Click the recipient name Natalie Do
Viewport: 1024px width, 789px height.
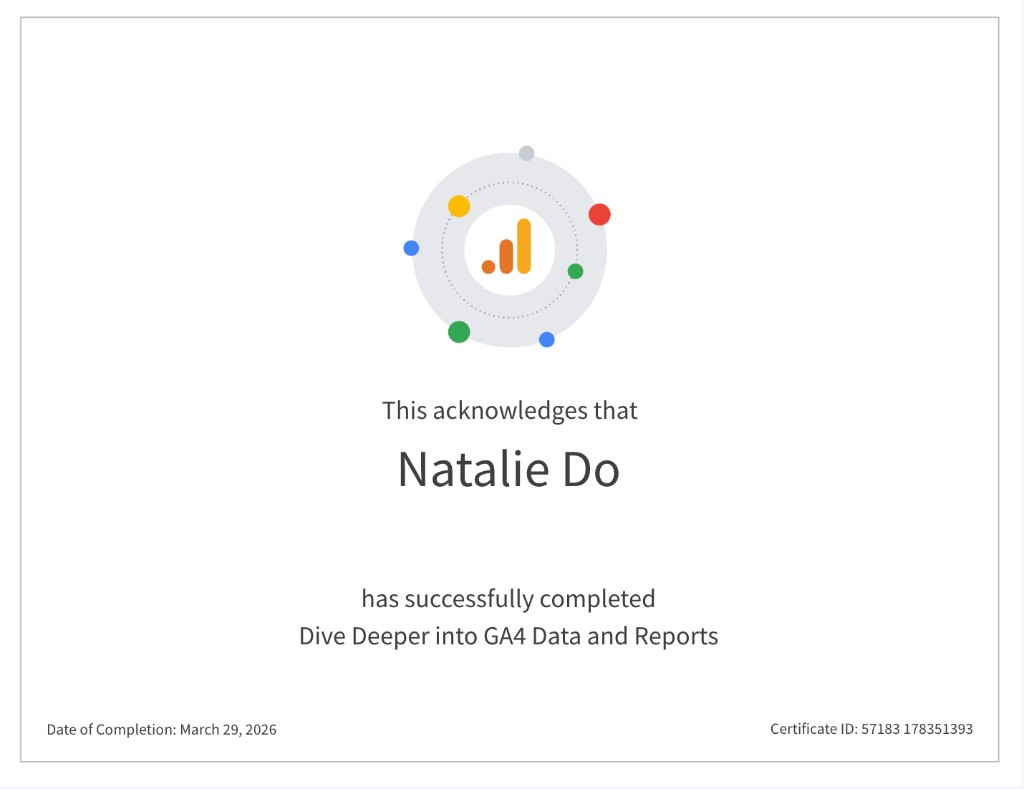(x=509, y=469)
